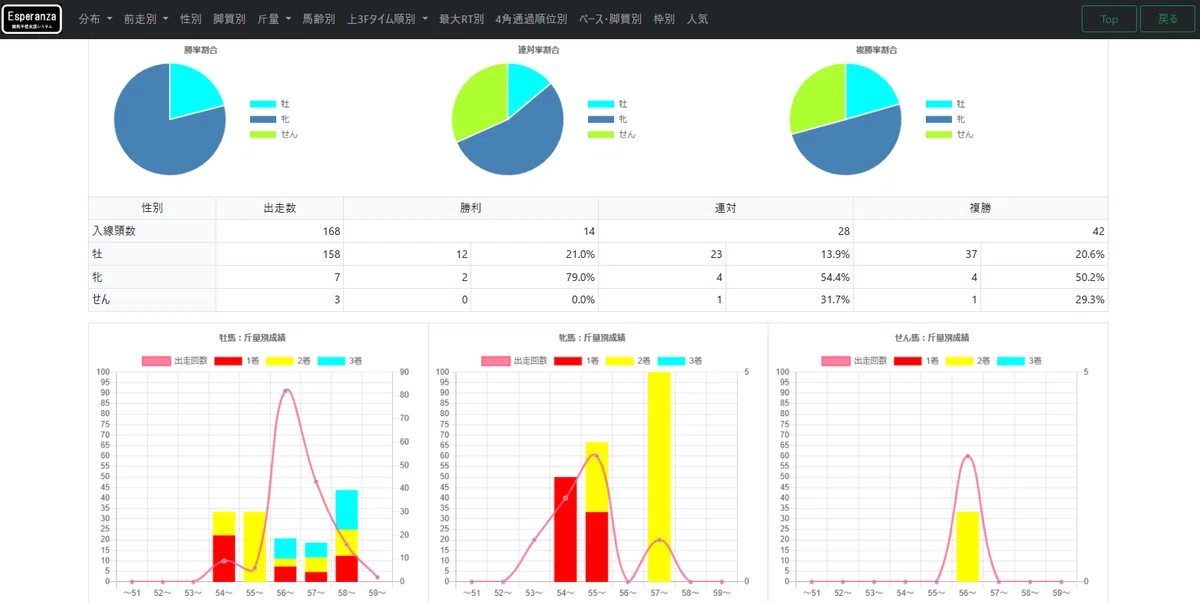
Task: Toggle 牡 legend in 連対率割合 pie chart
Action: (x=608, y=104)
